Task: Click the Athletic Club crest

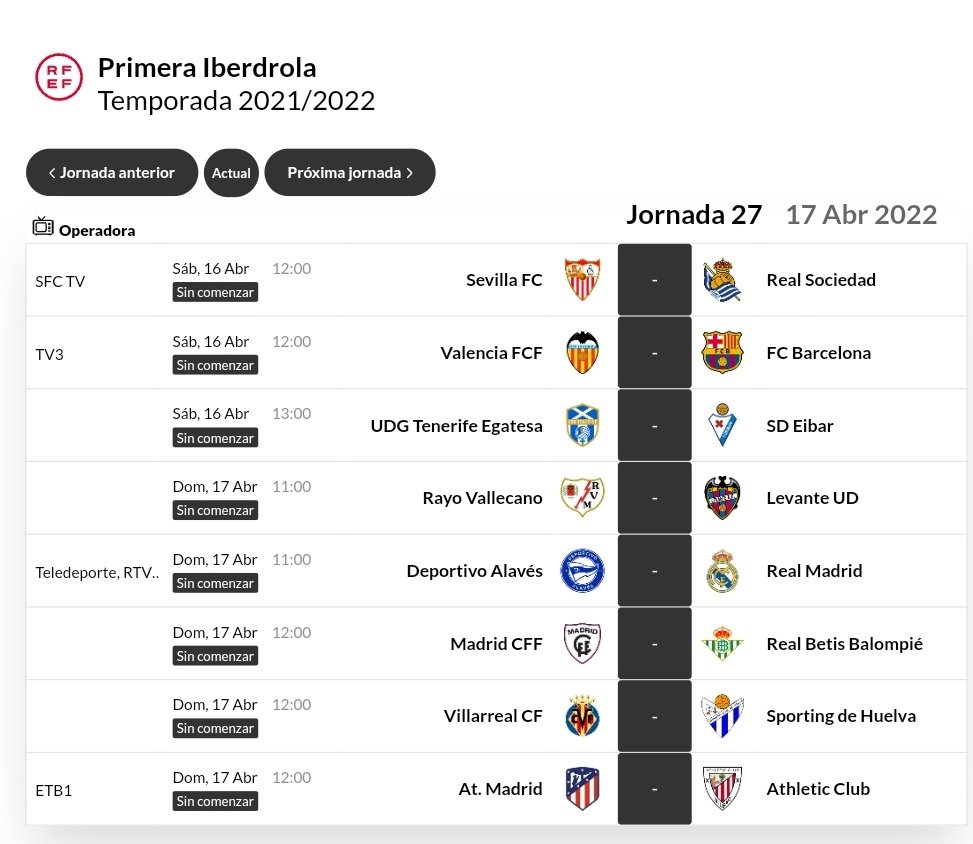Action: click(x=722, y=789)
